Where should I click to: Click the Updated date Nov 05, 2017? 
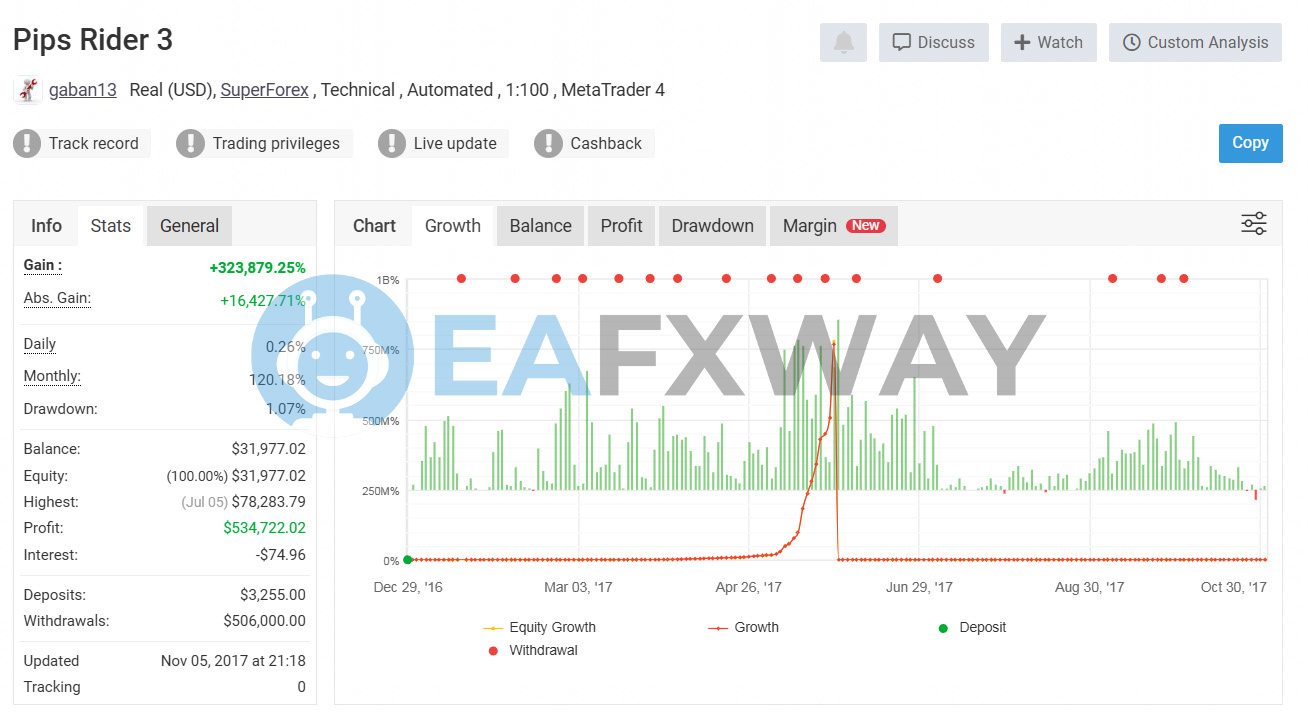coord(234,661)
